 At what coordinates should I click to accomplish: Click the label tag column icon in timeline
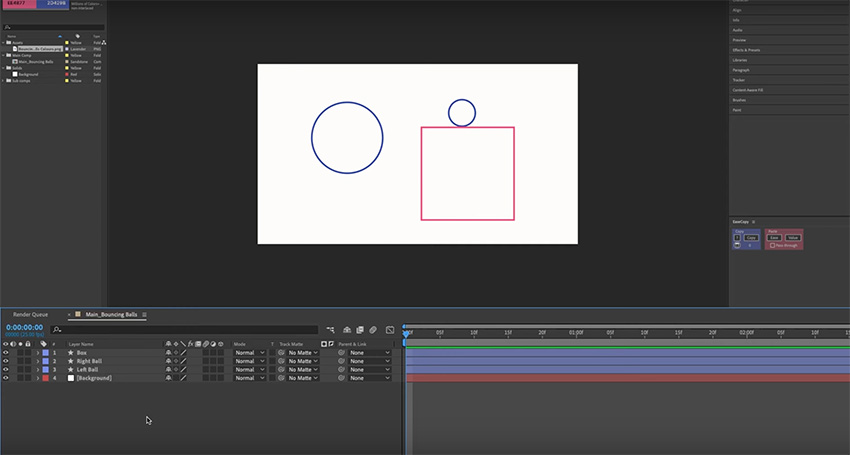tap(44, 344)
